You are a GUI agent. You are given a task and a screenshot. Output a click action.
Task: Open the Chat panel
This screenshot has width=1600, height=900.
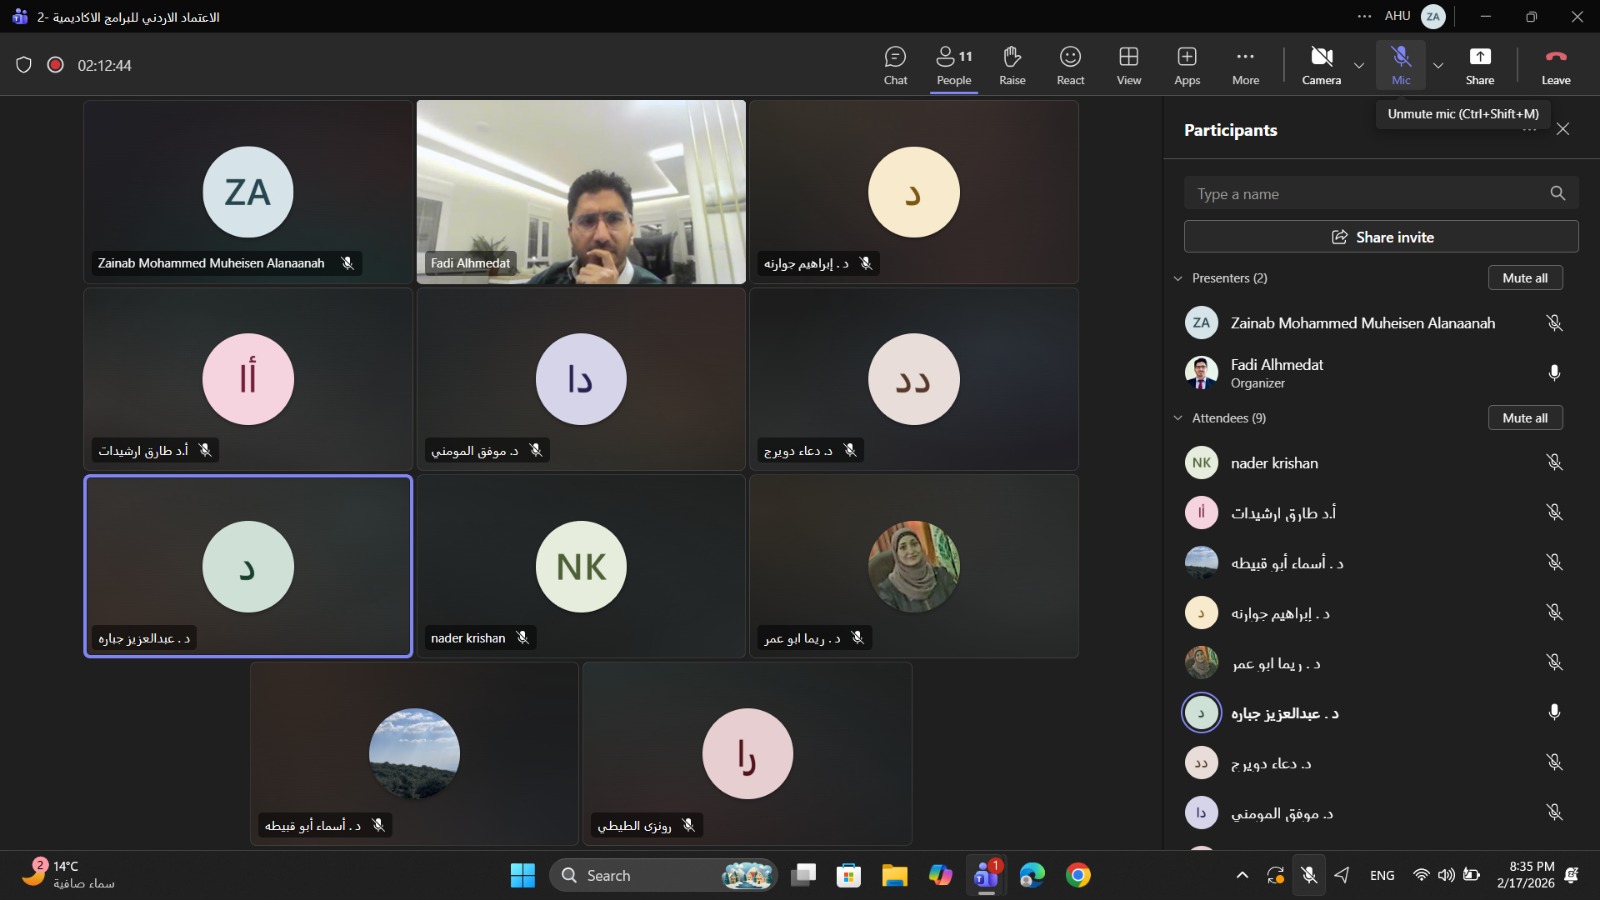(x=895, y=65)
